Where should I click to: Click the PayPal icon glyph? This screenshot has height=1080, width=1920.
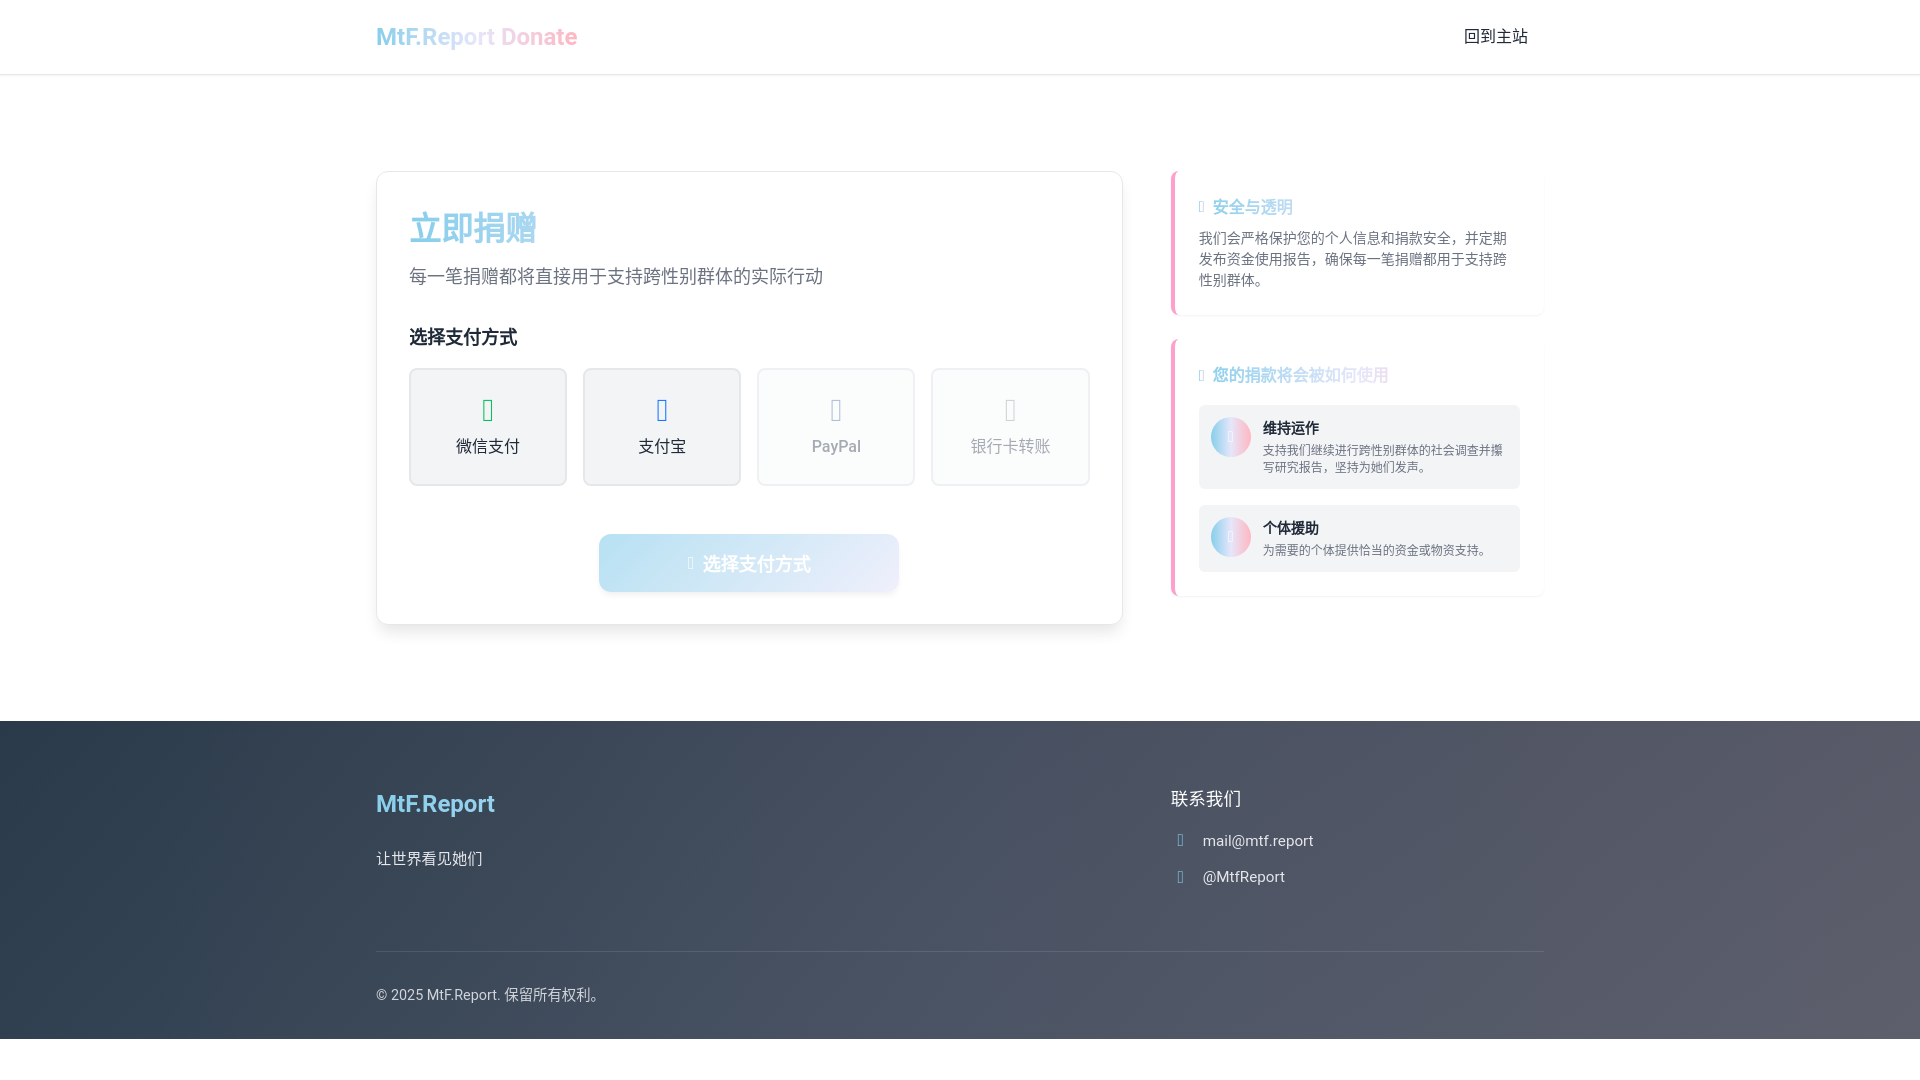[x=836, y=410]
